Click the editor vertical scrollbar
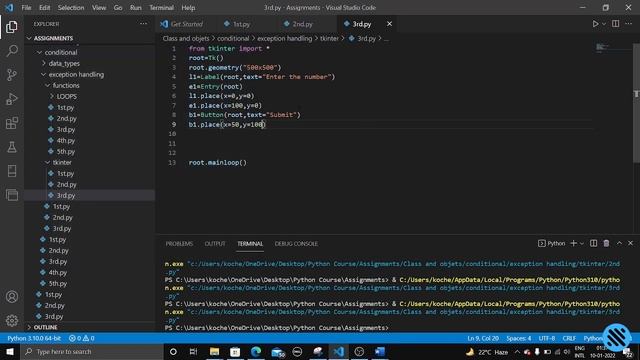640x360 pixels. (x=636, y=102)
